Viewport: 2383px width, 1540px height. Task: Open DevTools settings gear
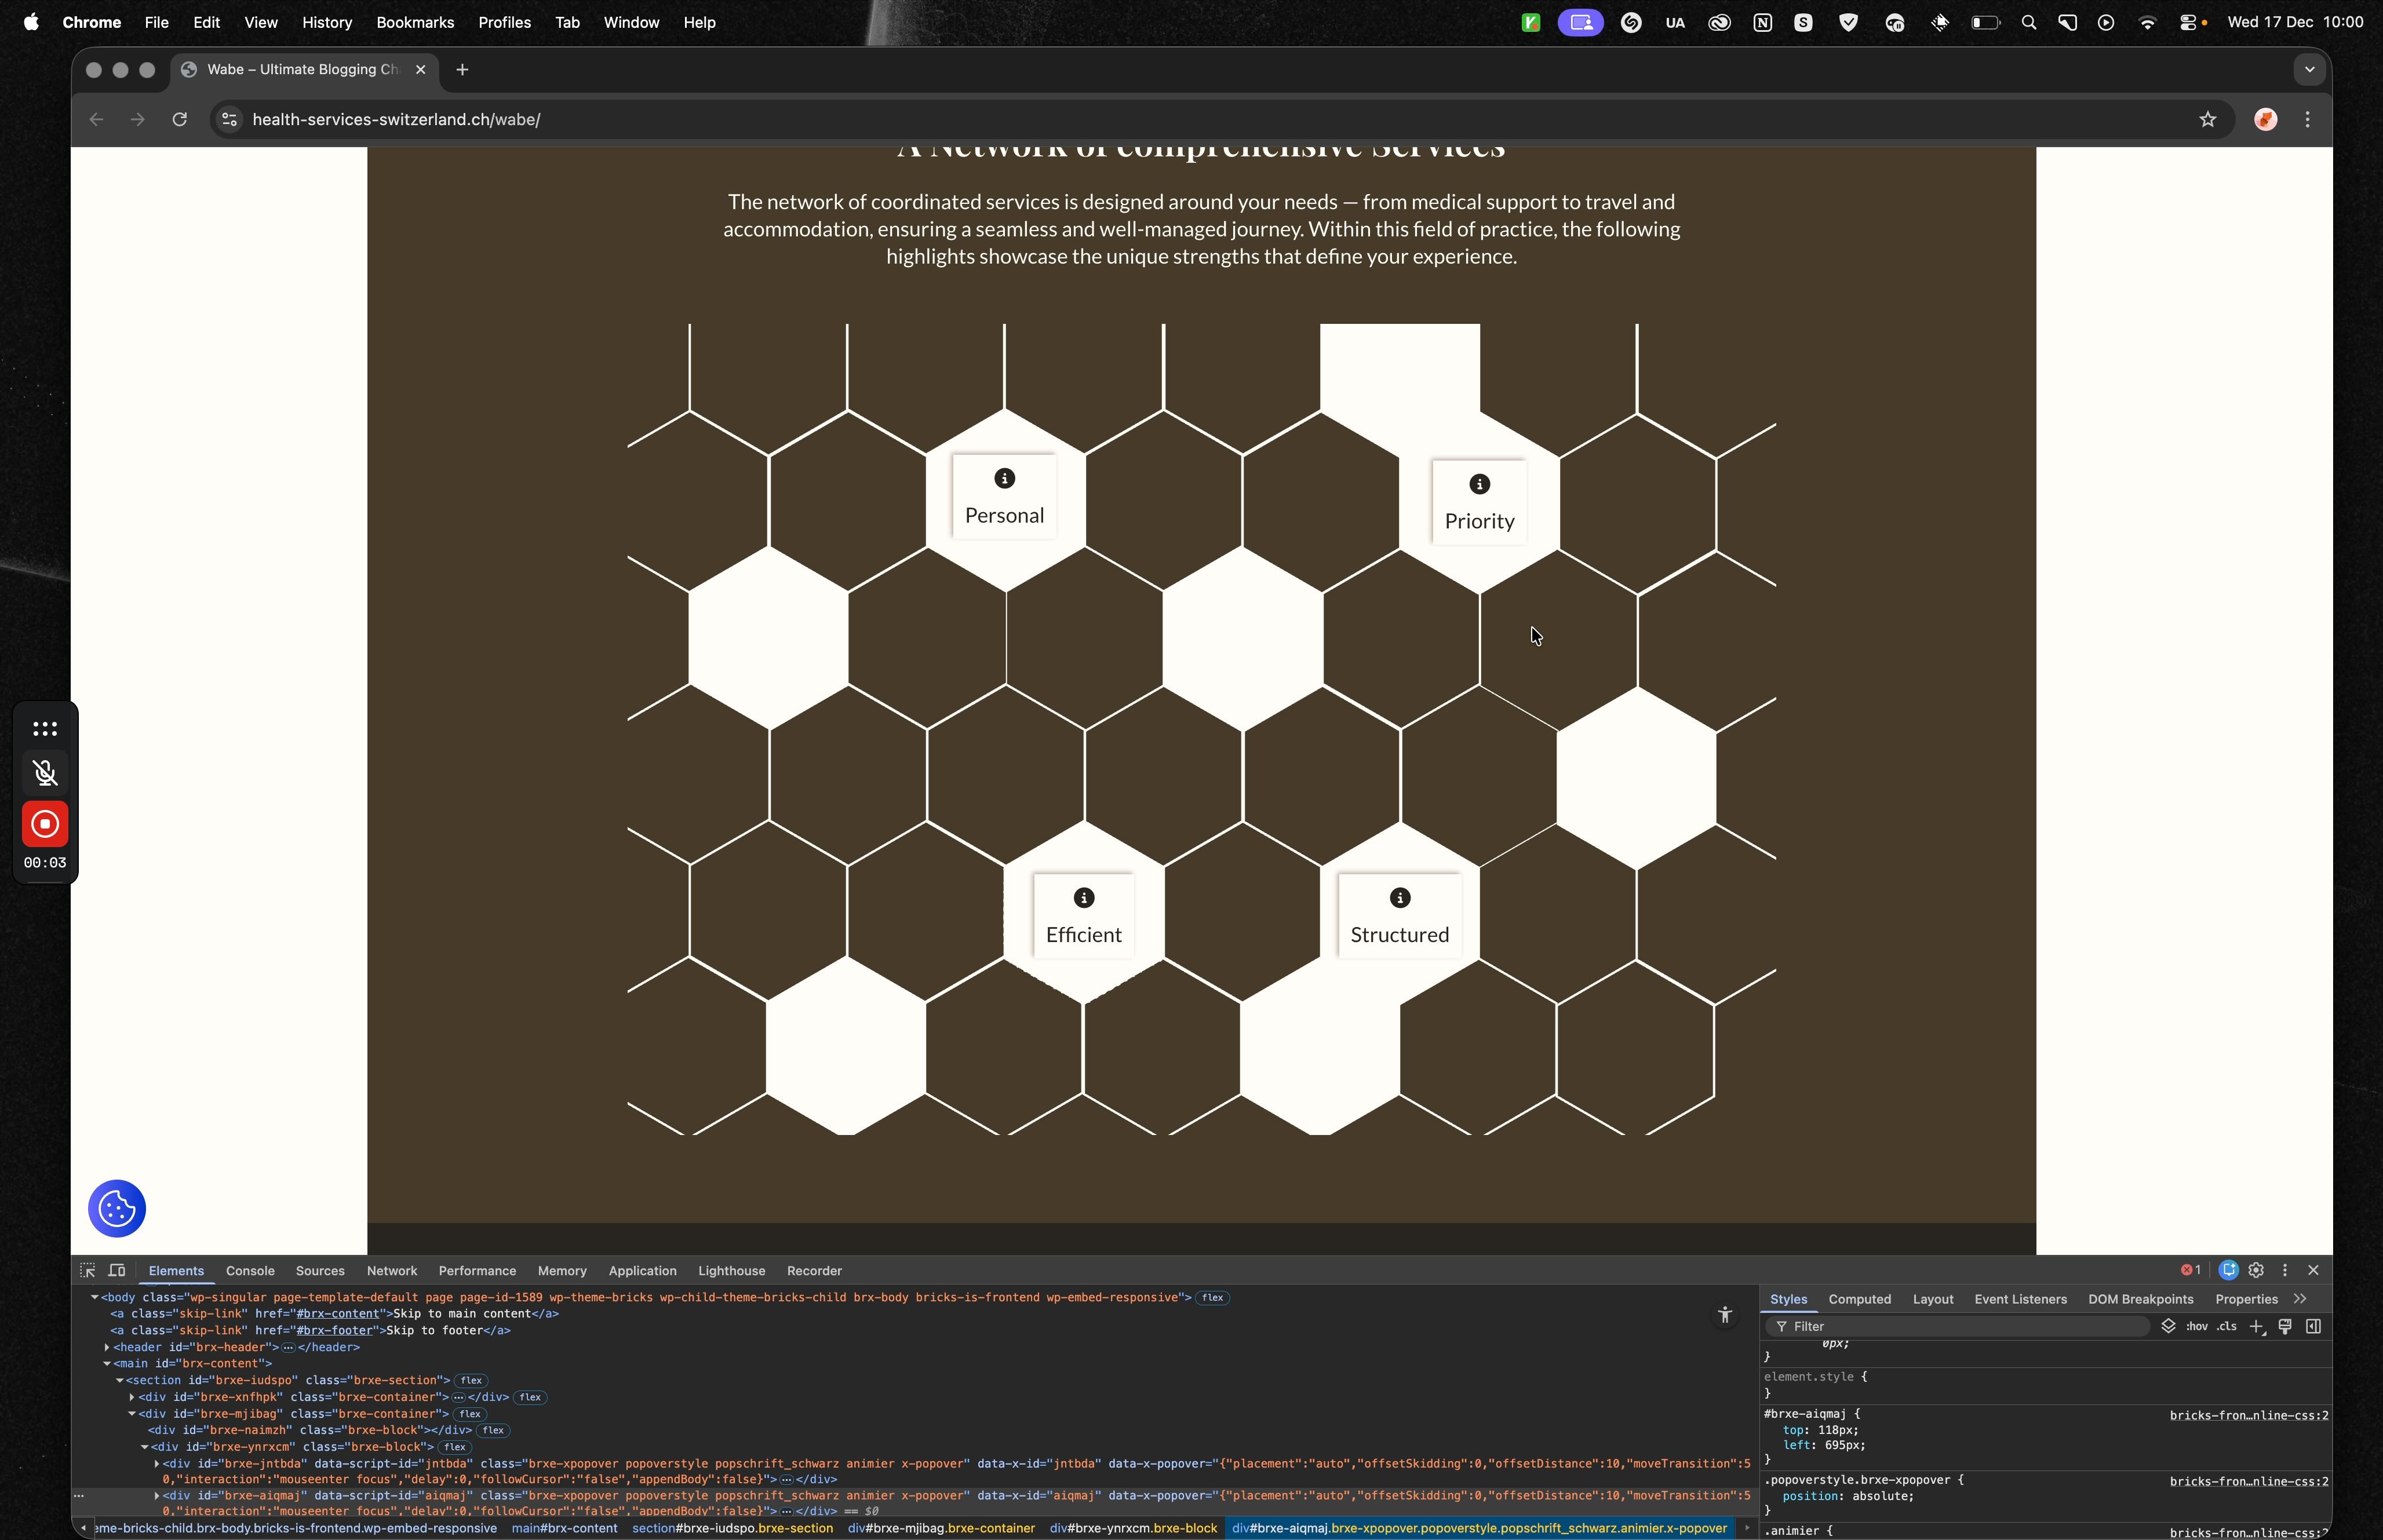[2256, 1270]
